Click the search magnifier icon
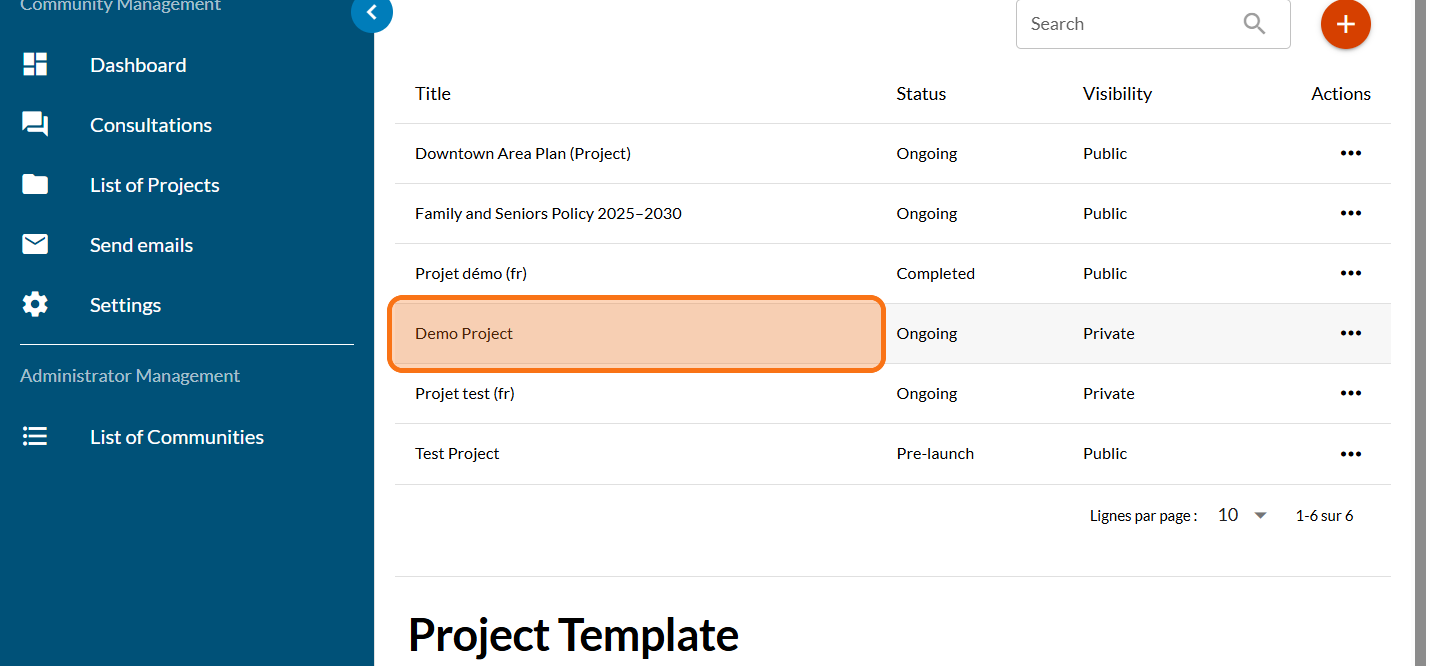1430x666 pixels. click(x=1254, y=24)
